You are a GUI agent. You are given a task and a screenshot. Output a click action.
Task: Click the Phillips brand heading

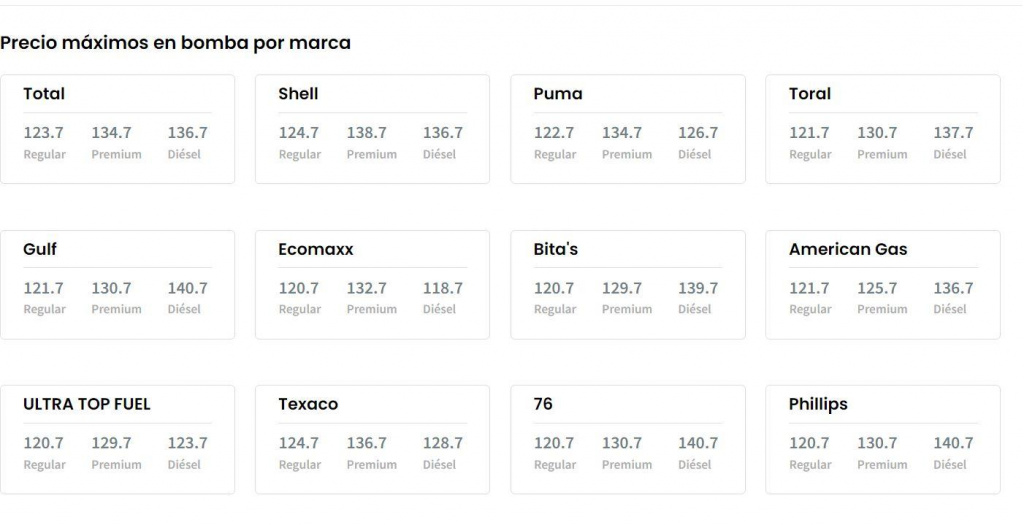818,404
